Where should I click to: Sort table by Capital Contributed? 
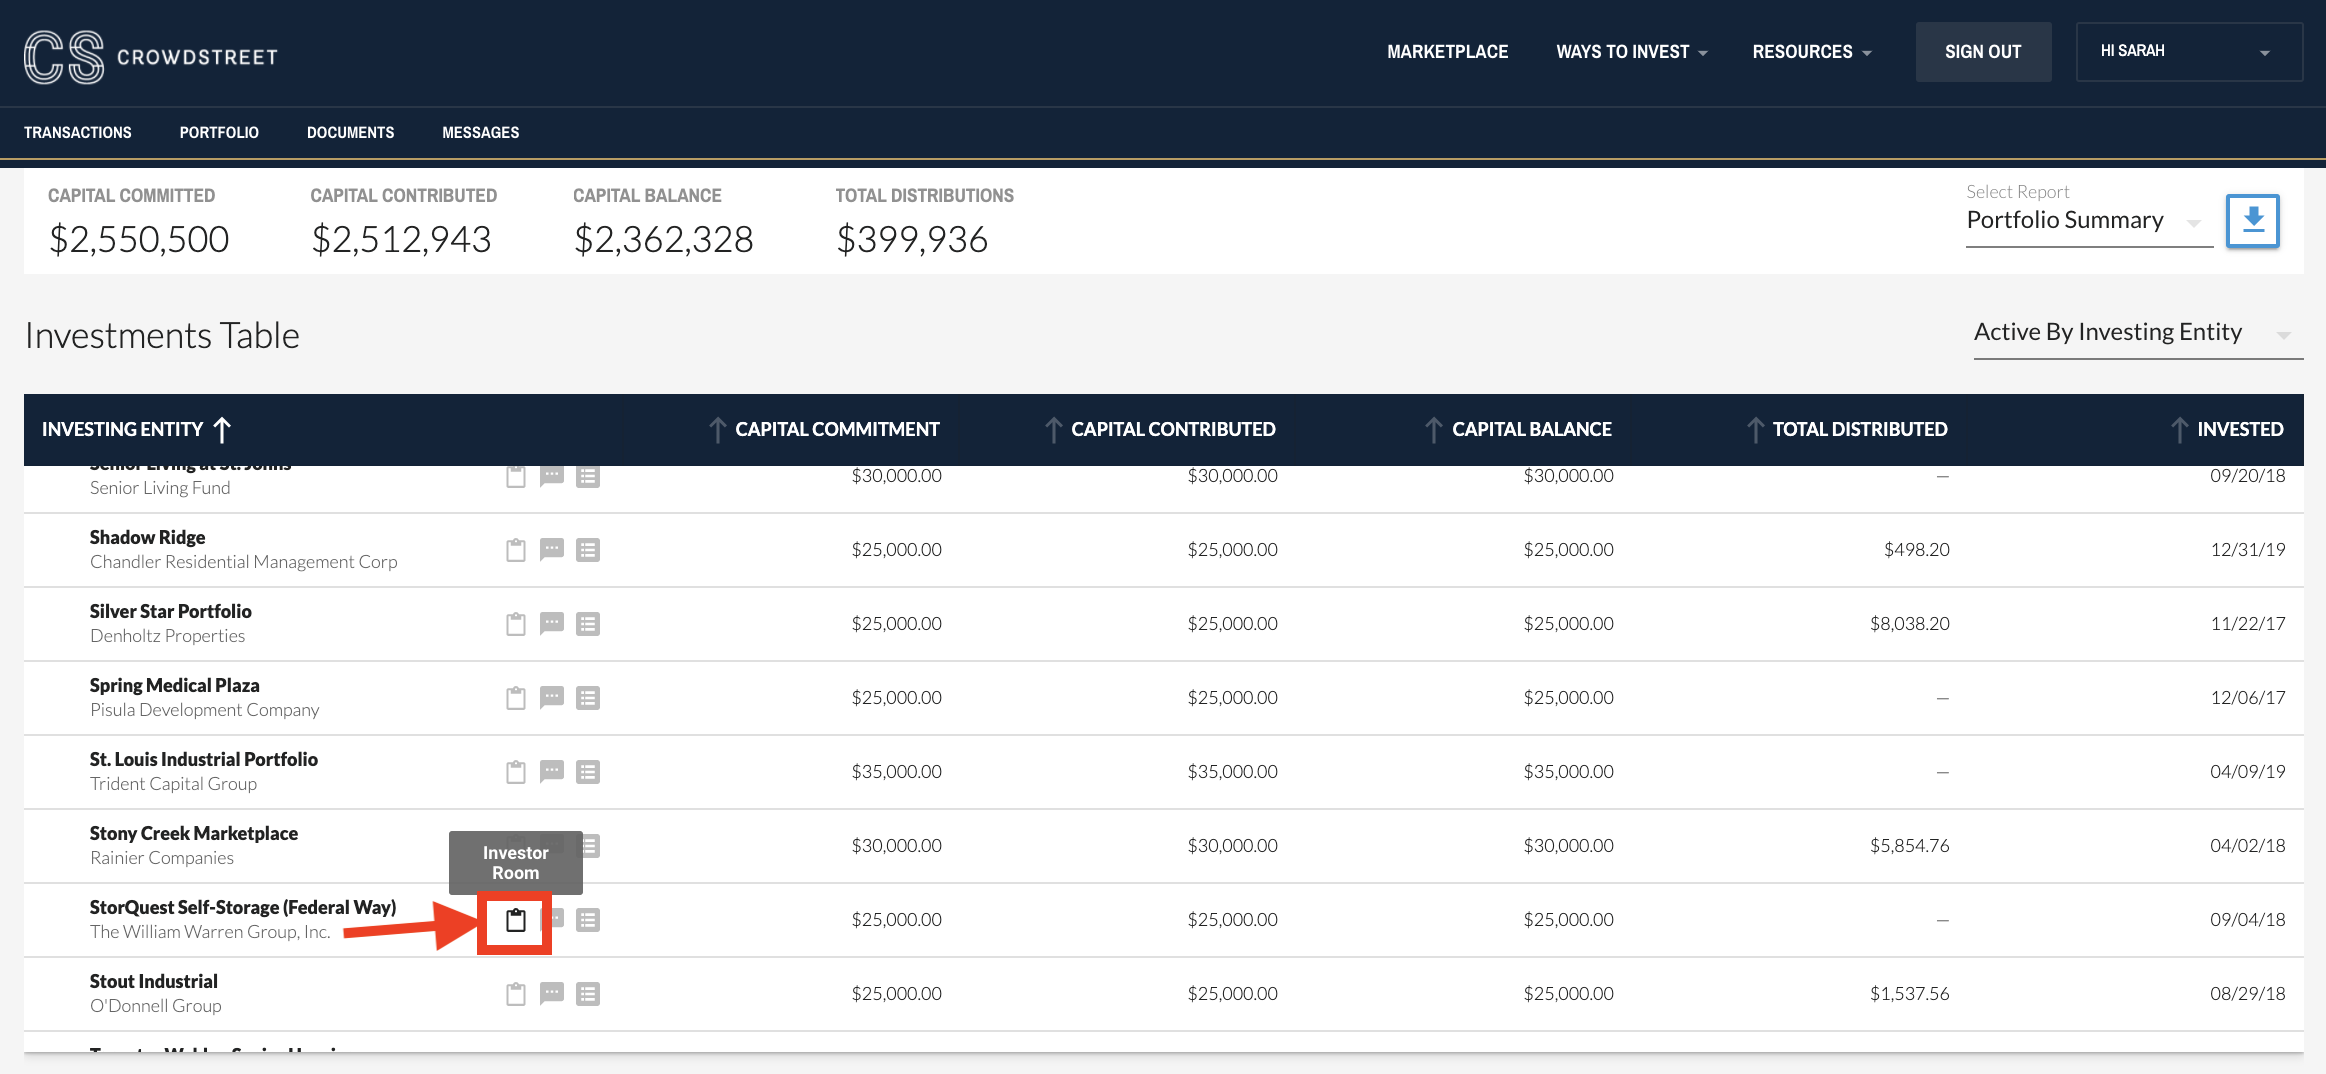pos(1161,430)
